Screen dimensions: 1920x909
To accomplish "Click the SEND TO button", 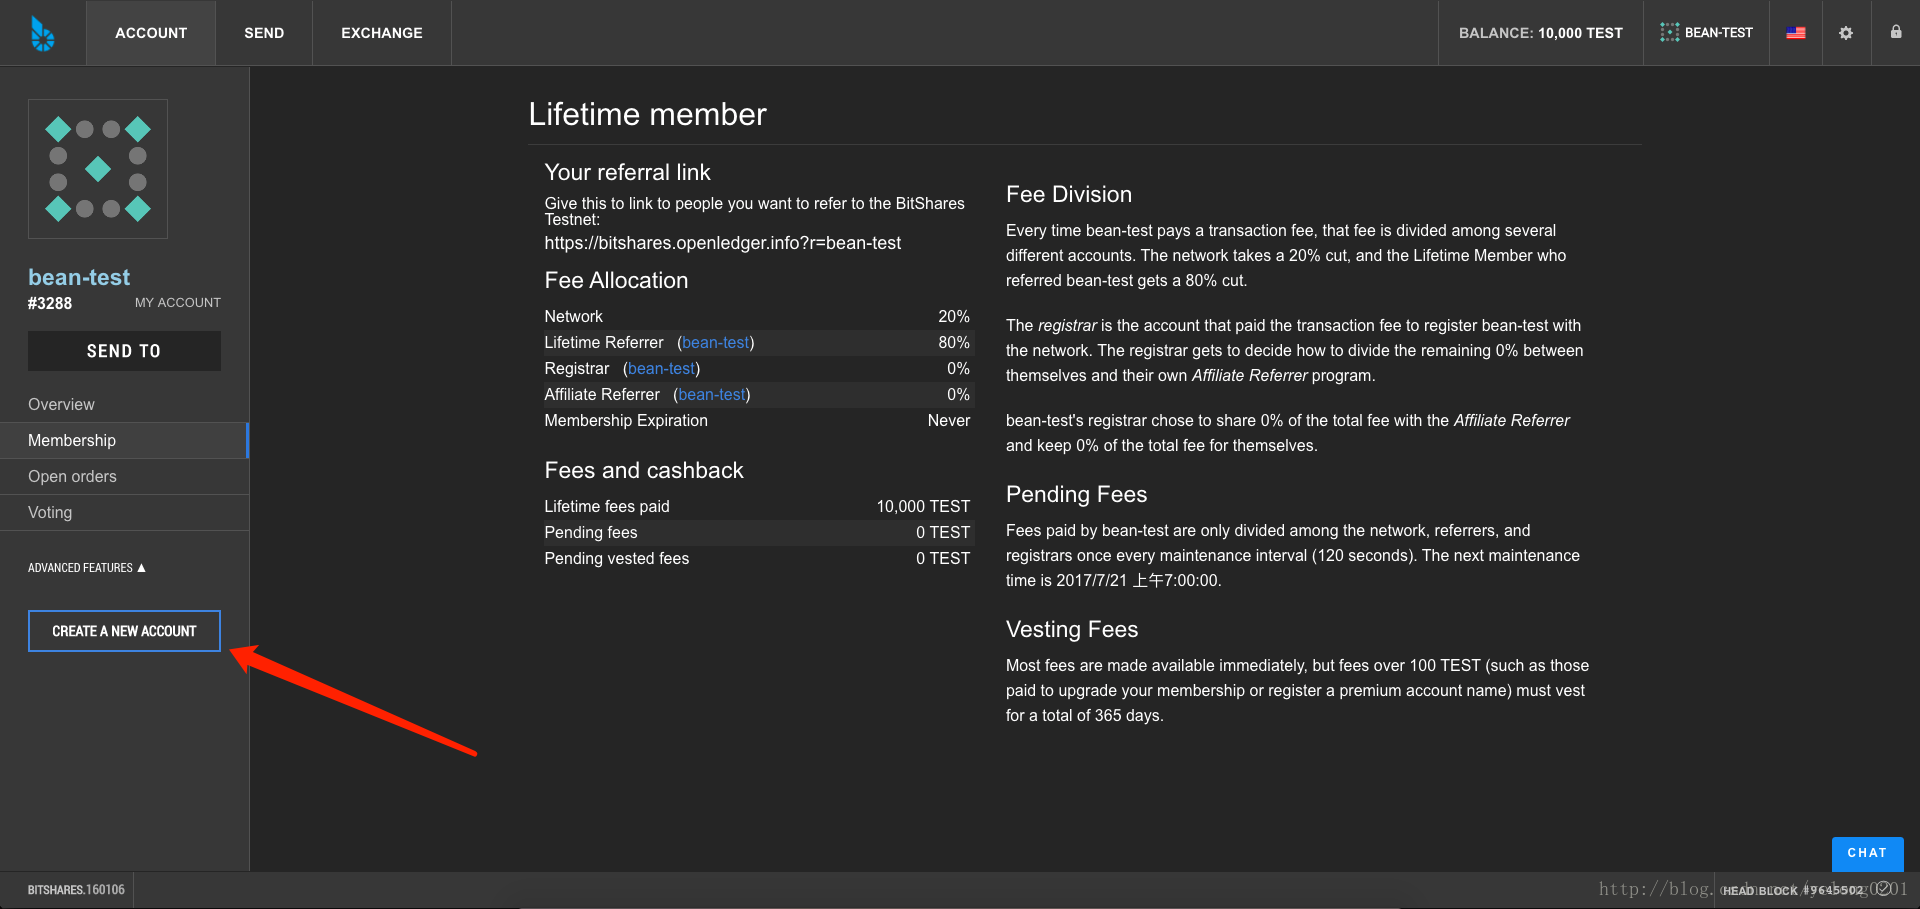I will tap(124, 351).
